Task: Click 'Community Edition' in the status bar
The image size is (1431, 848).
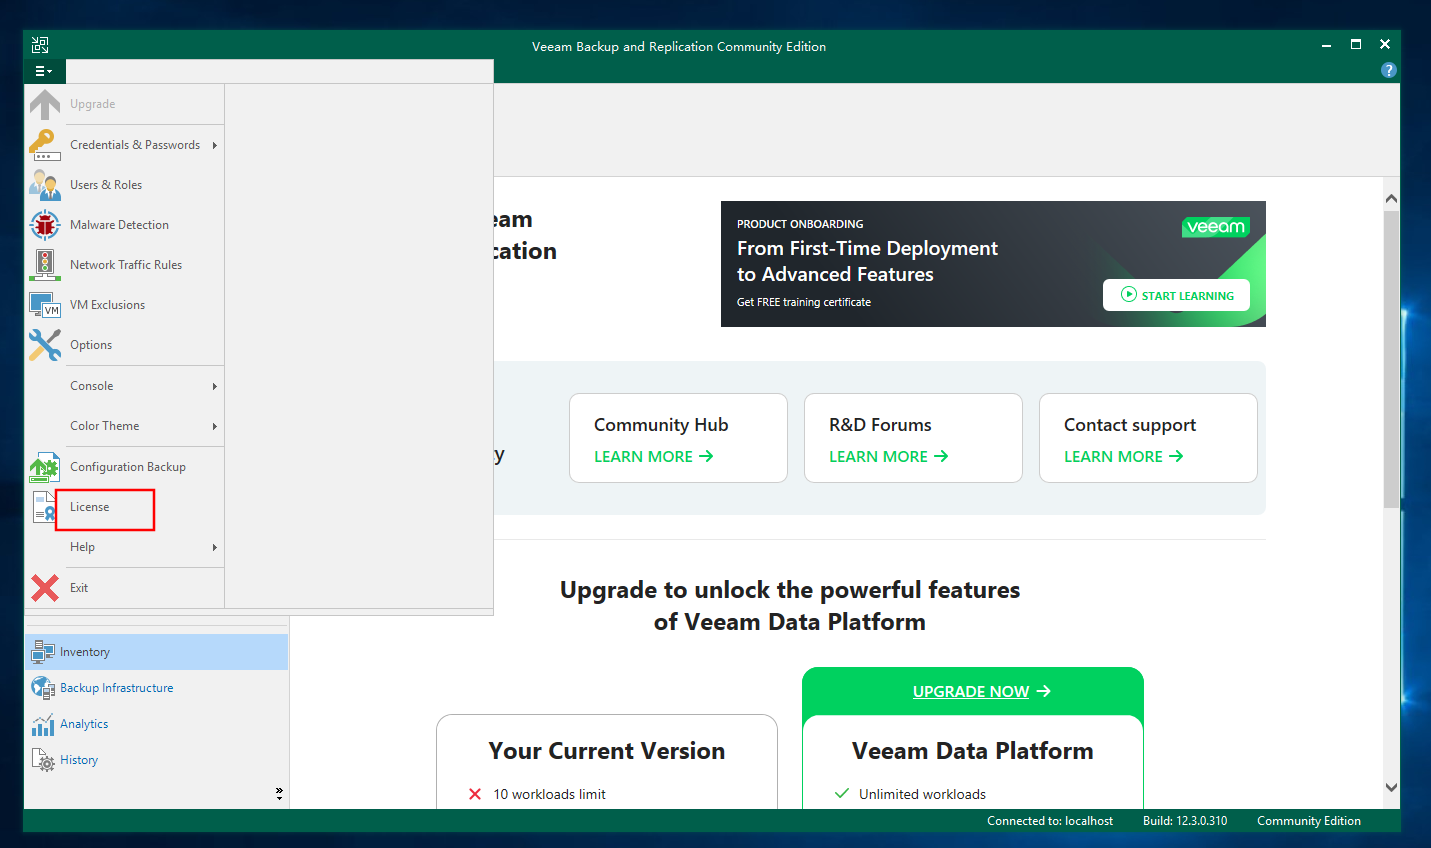Action: coord(1309,821)
